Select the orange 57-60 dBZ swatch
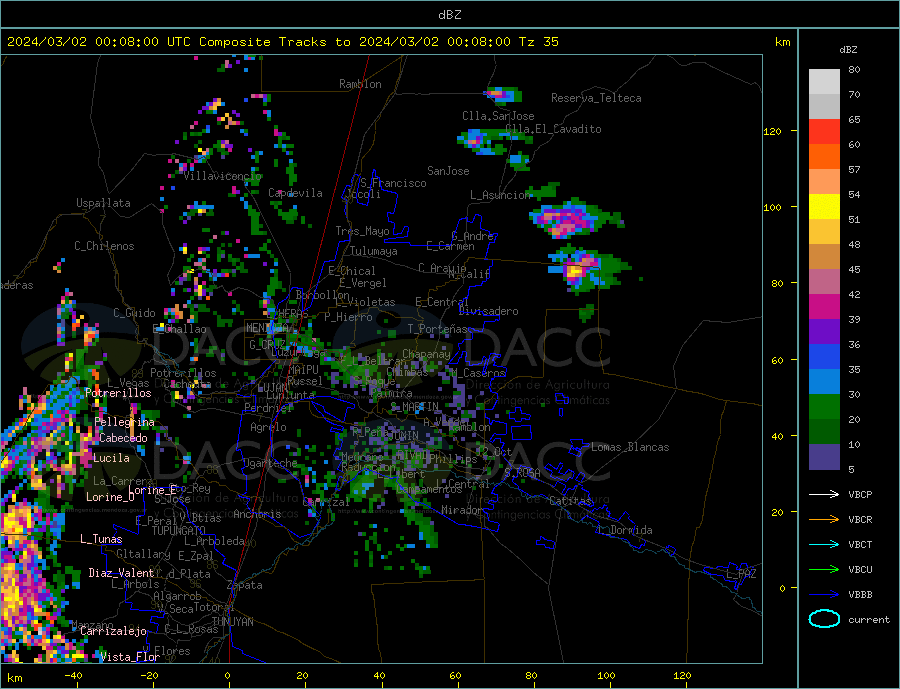The width and height of the screenshot is (900, 689). click(824, 157)
